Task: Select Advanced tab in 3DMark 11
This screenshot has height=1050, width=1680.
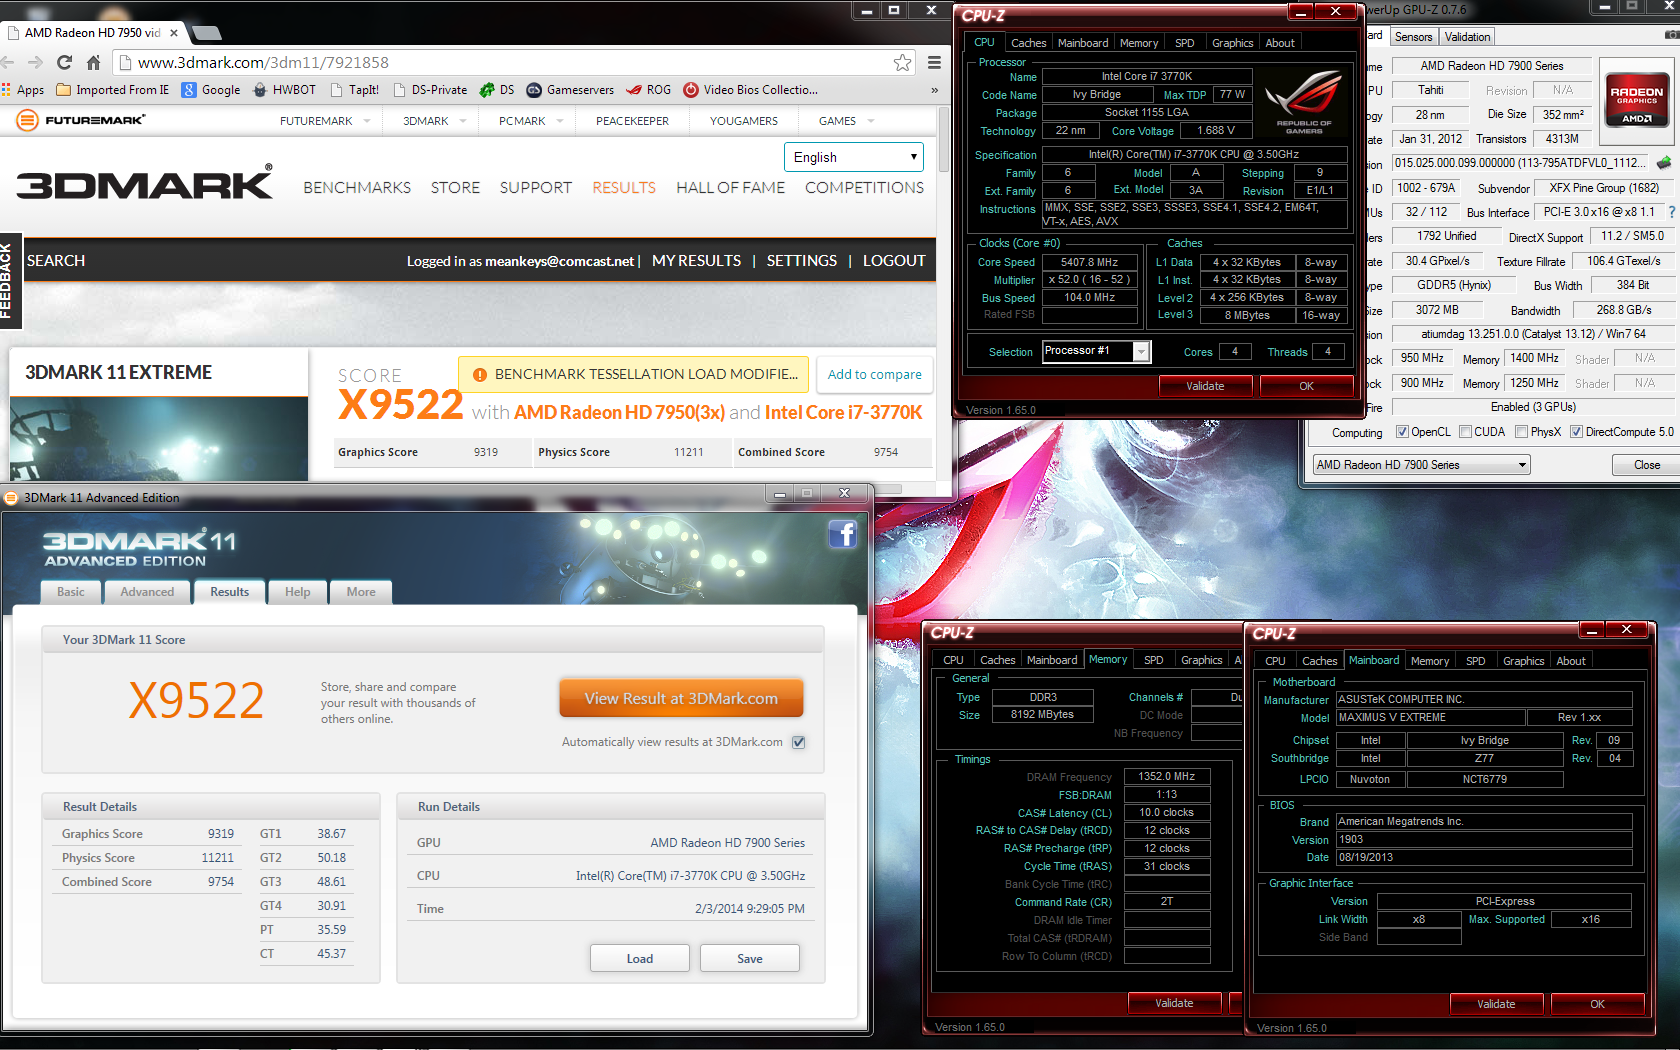Action: point(147,592)
